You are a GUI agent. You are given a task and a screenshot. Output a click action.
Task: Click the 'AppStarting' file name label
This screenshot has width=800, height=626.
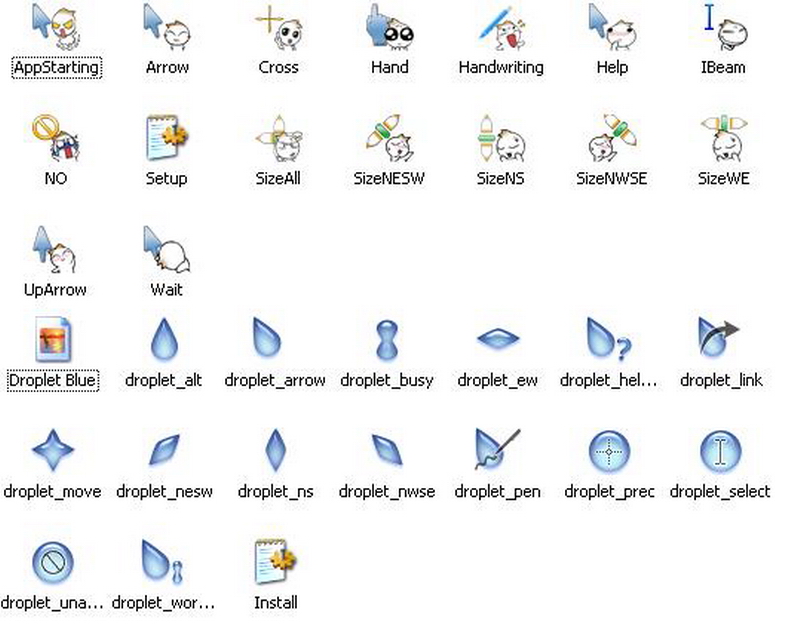click(x=56, y=67)
